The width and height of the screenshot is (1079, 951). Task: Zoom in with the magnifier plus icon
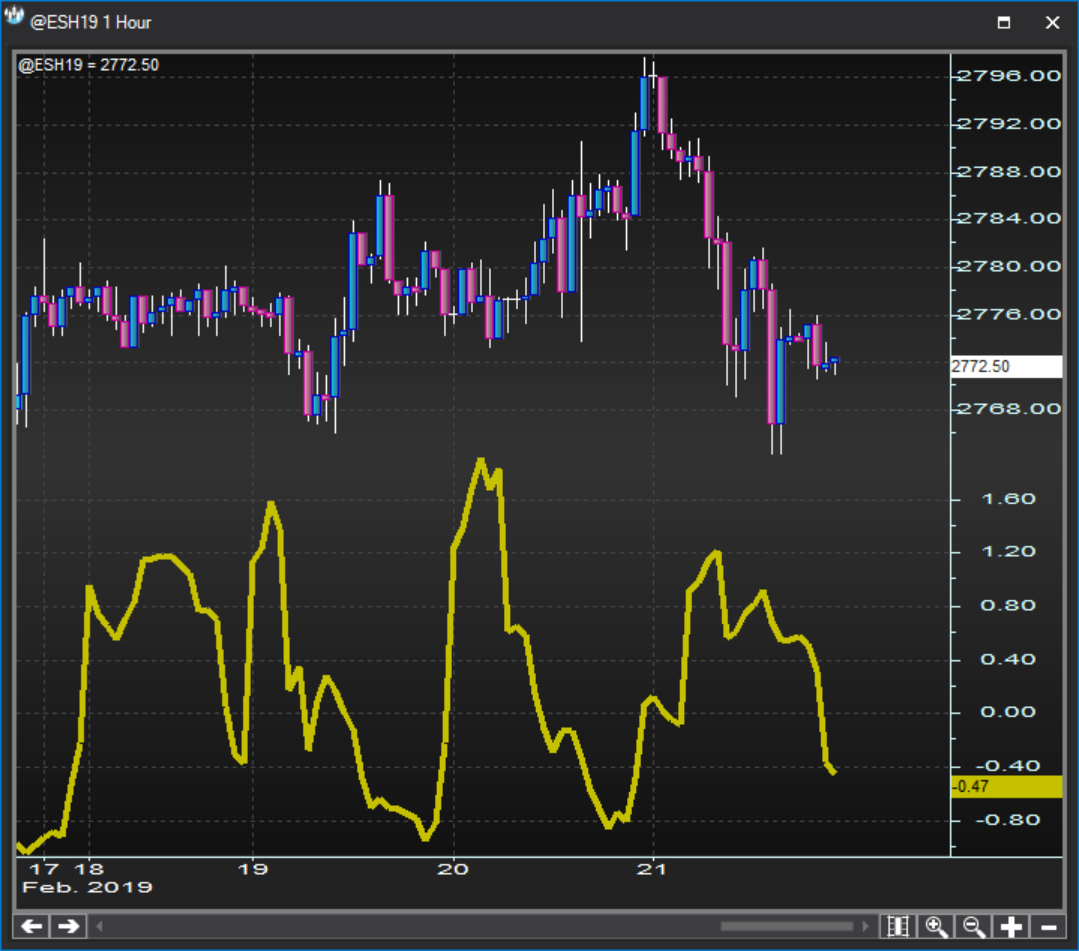point(936,926)
